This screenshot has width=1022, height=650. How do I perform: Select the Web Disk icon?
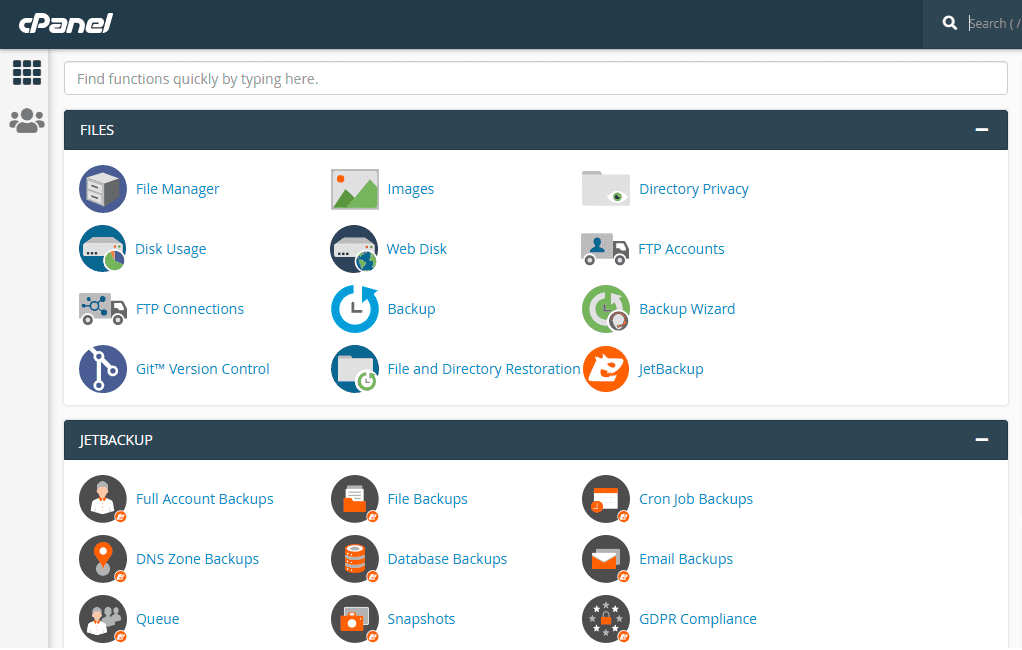pos(355,249)
